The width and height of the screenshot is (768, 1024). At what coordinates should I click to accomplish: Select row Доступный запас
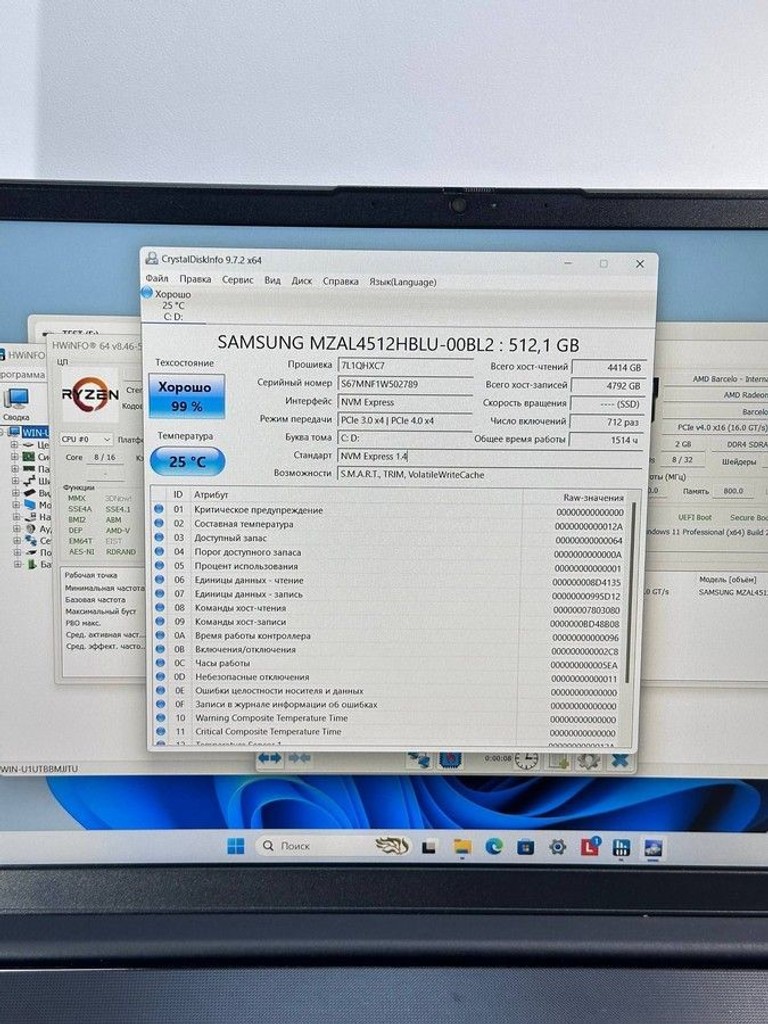(389, 538)
